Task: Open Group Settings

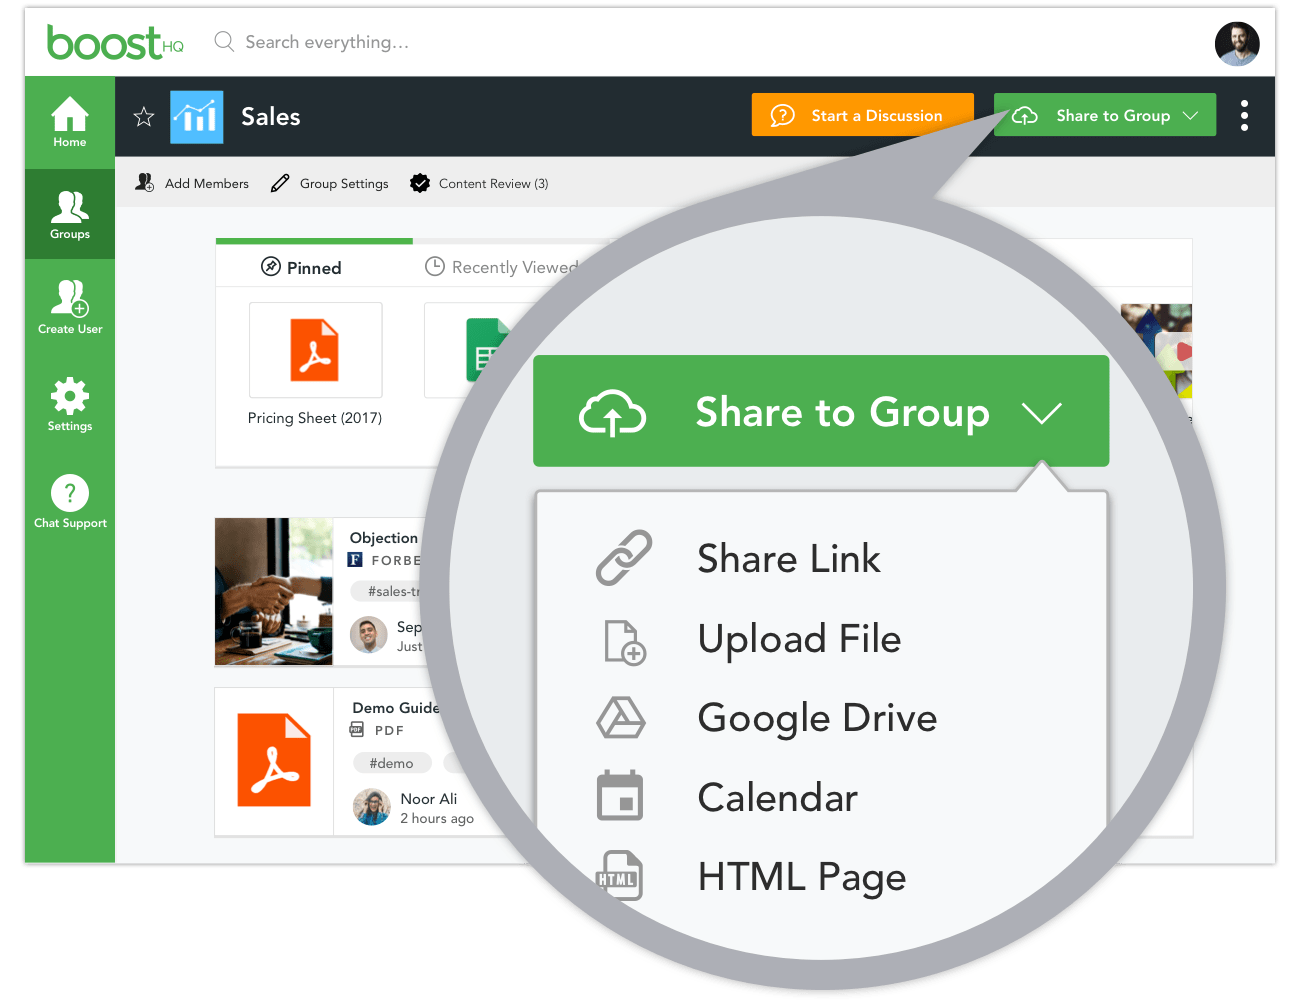Action: pos(330,183)
